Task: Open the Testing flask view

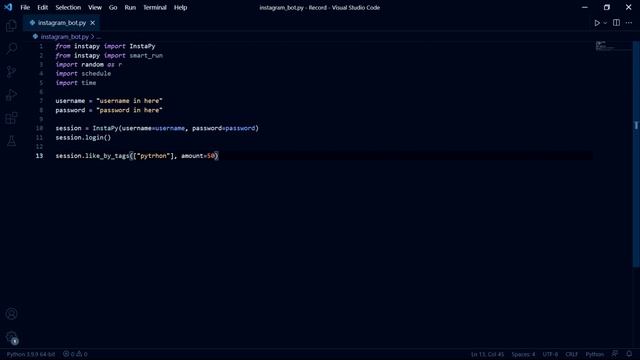Action: [11, 141]
